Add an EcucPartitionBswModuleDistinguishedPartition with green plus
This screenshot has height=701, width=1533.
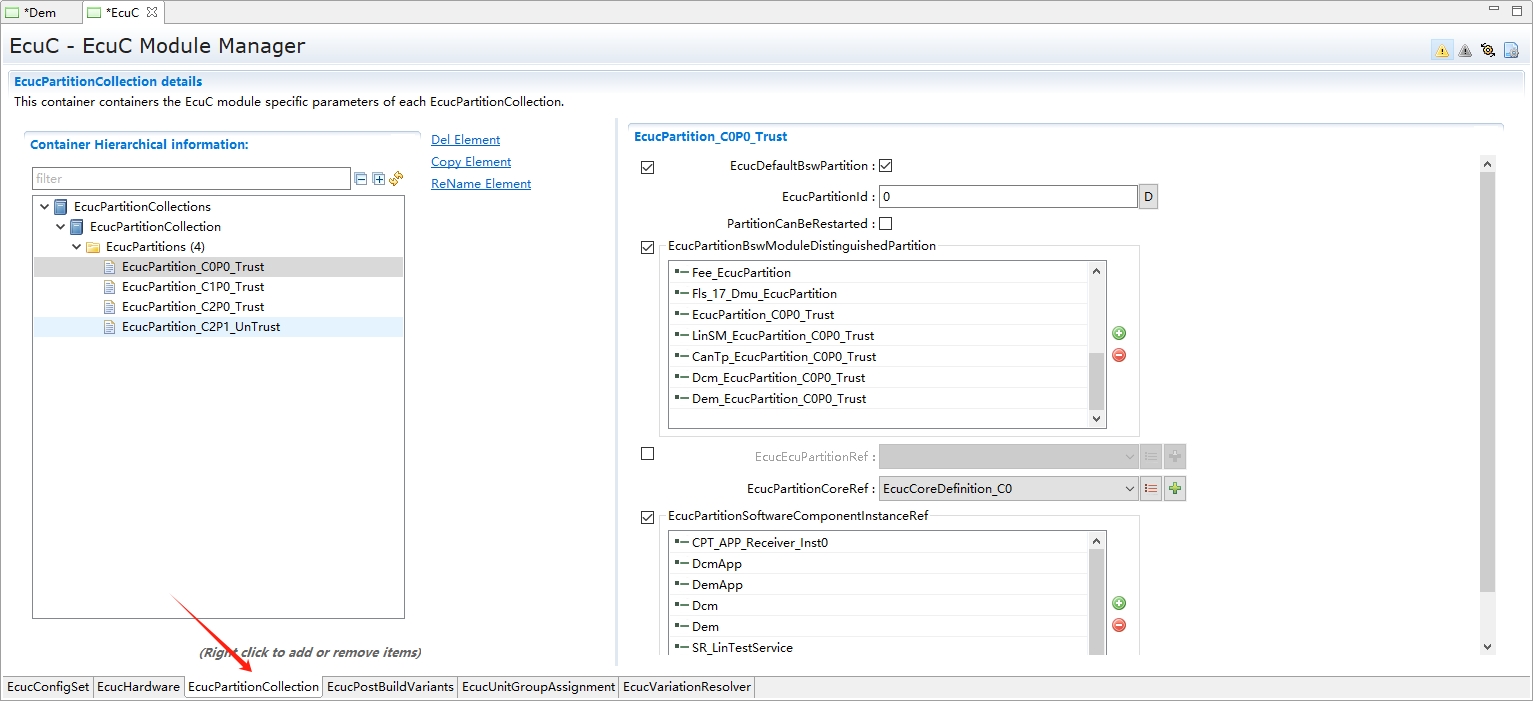1118,332
